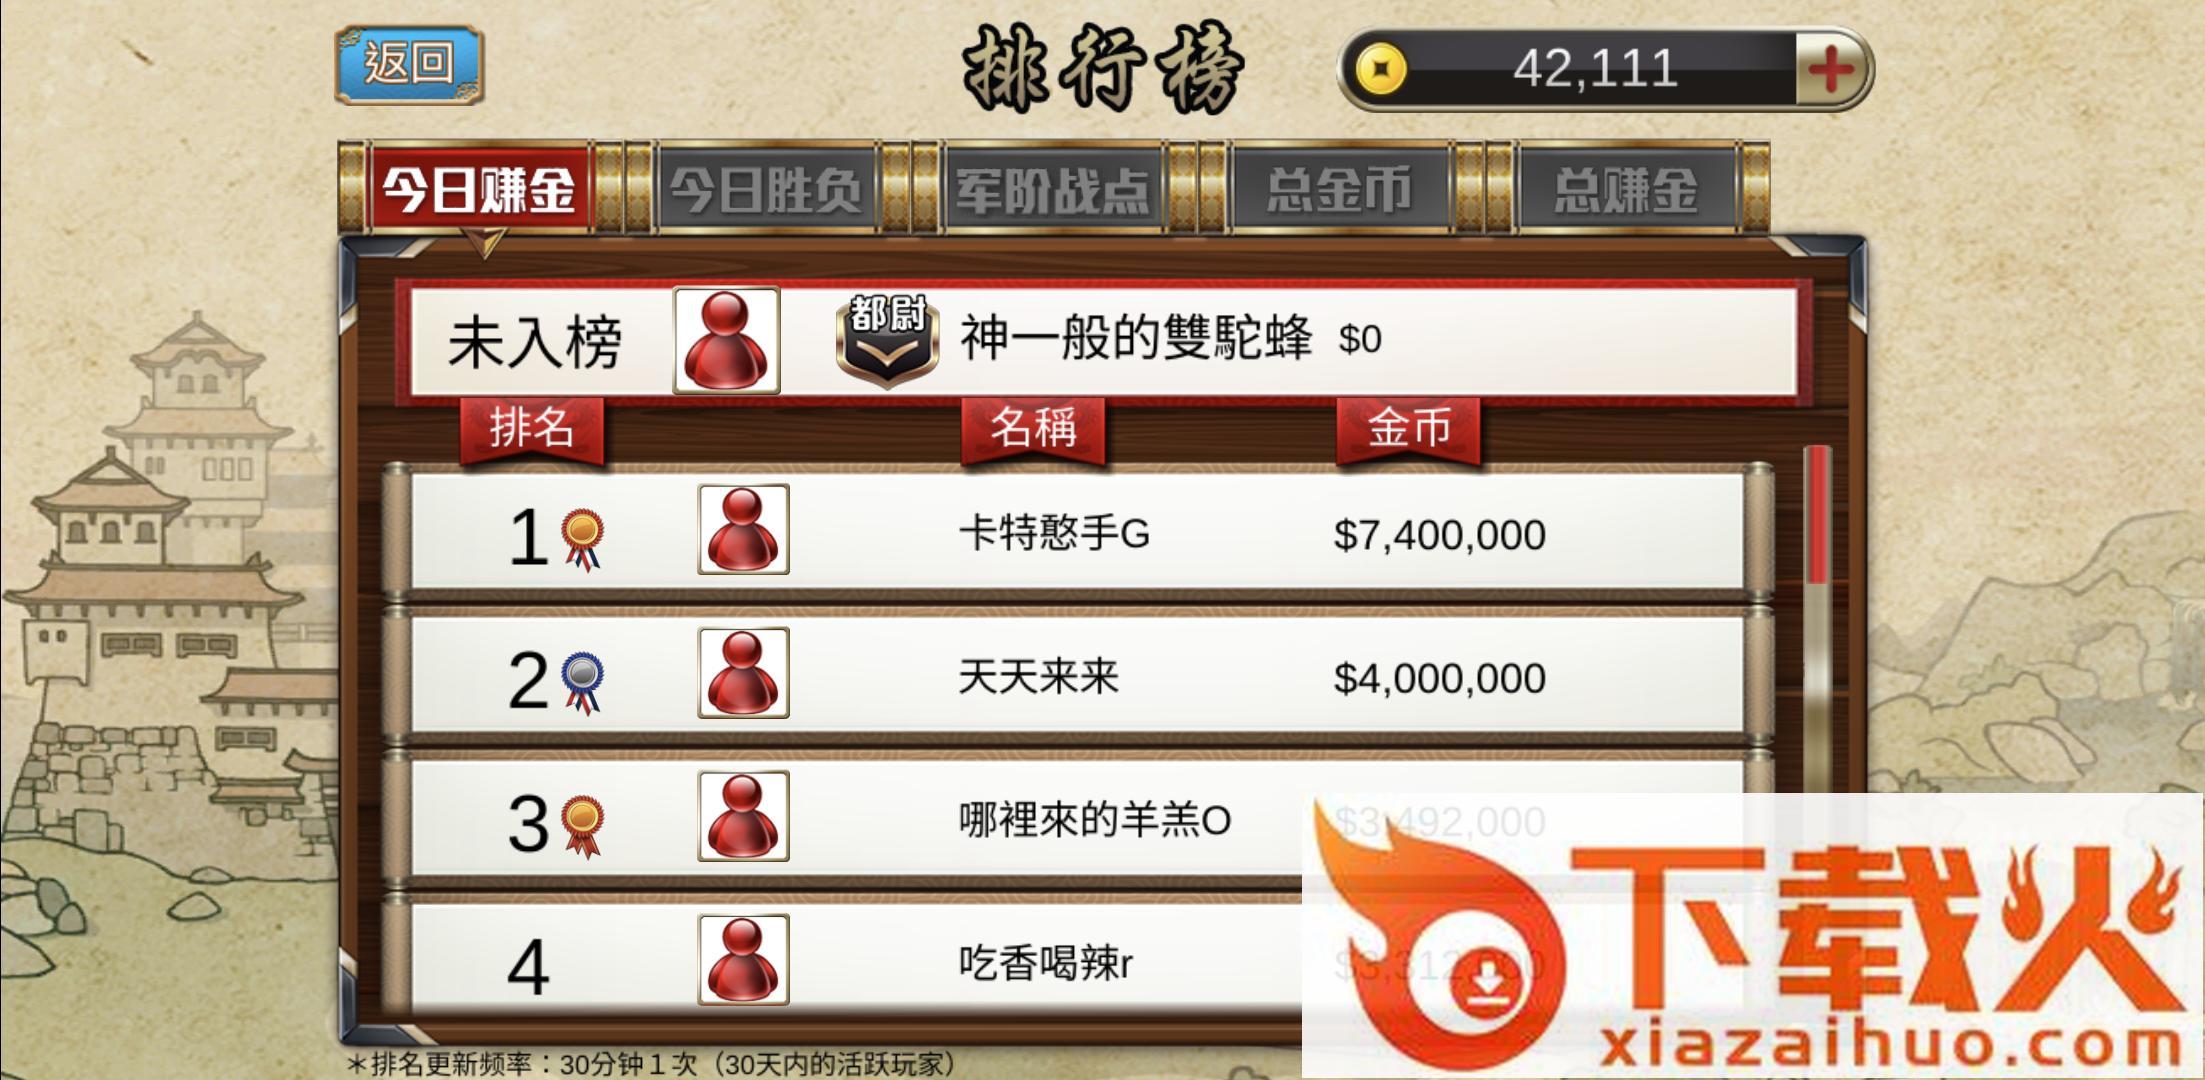The image size is (2205, 1080).
Task: Click the 42,111 coin balance bar
Action: 1605,69
